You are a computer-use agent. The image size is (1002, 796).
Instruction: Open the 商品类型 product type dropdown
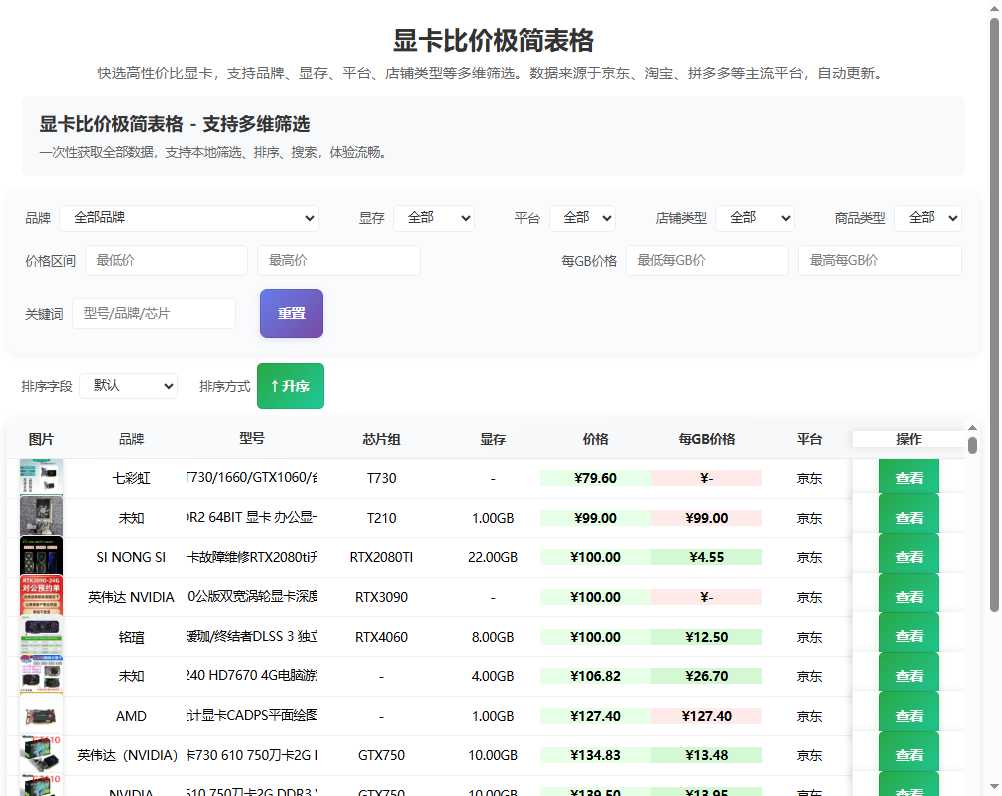pyautogui.click(x=928, y=217)
